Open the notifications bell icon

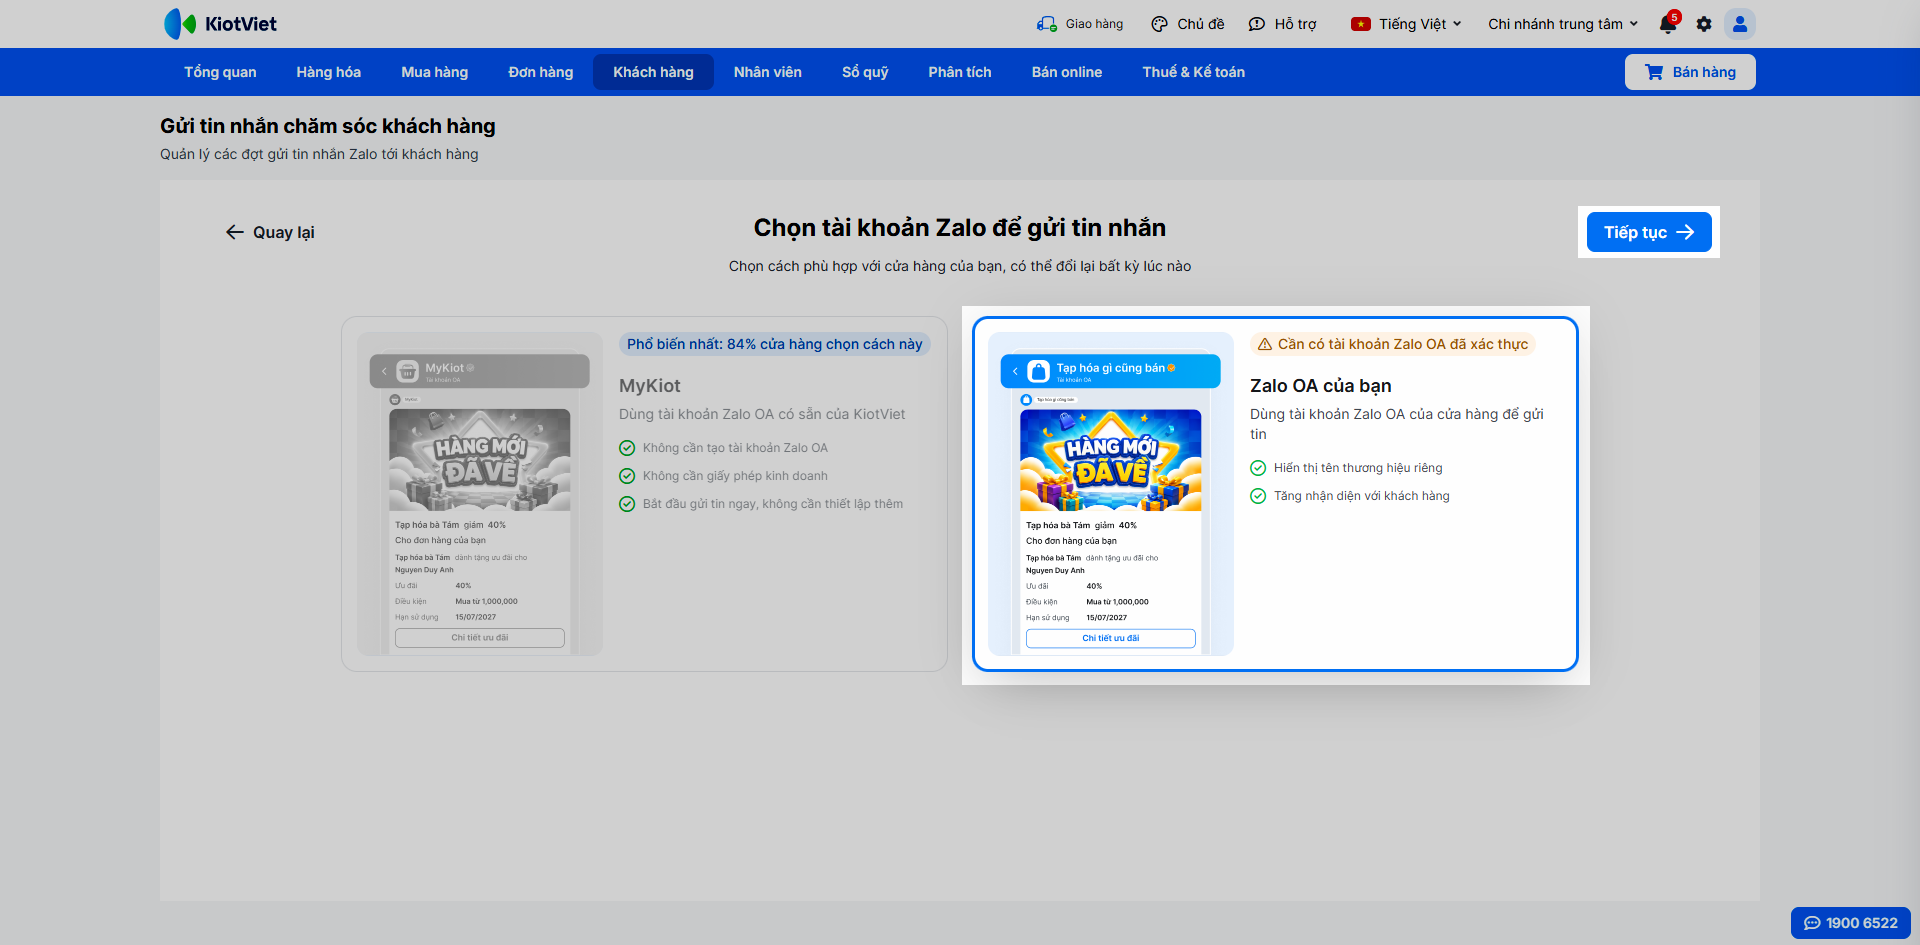click(1668, 24)
